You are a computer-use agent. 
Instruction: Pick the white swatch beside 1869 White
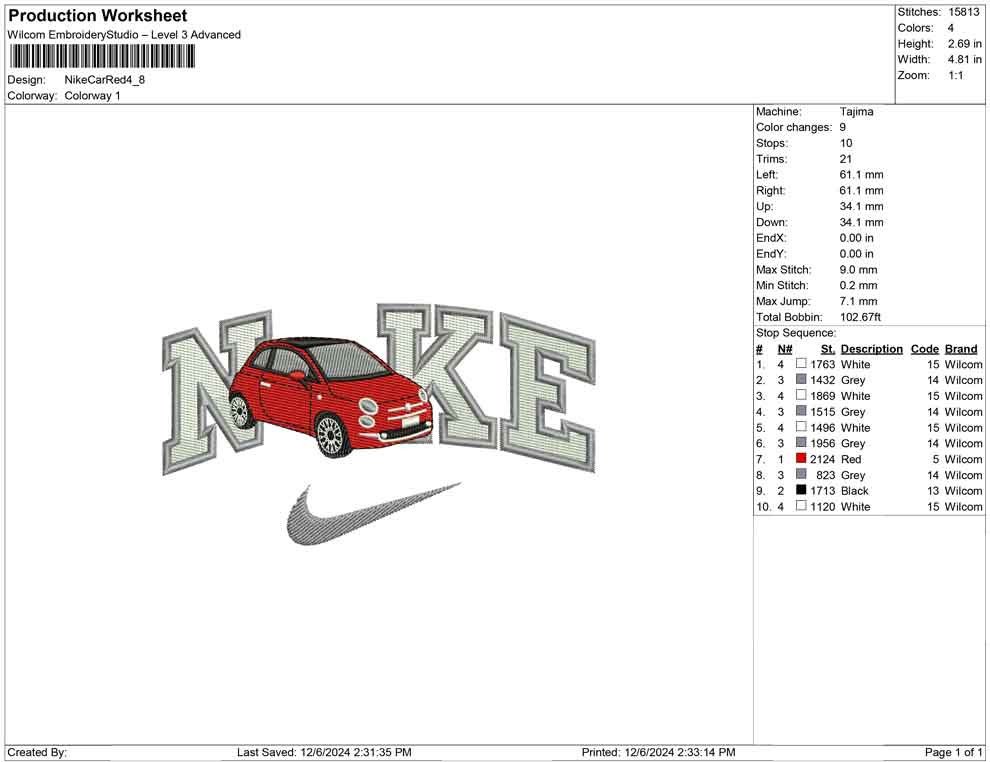(x=801, y=395)
